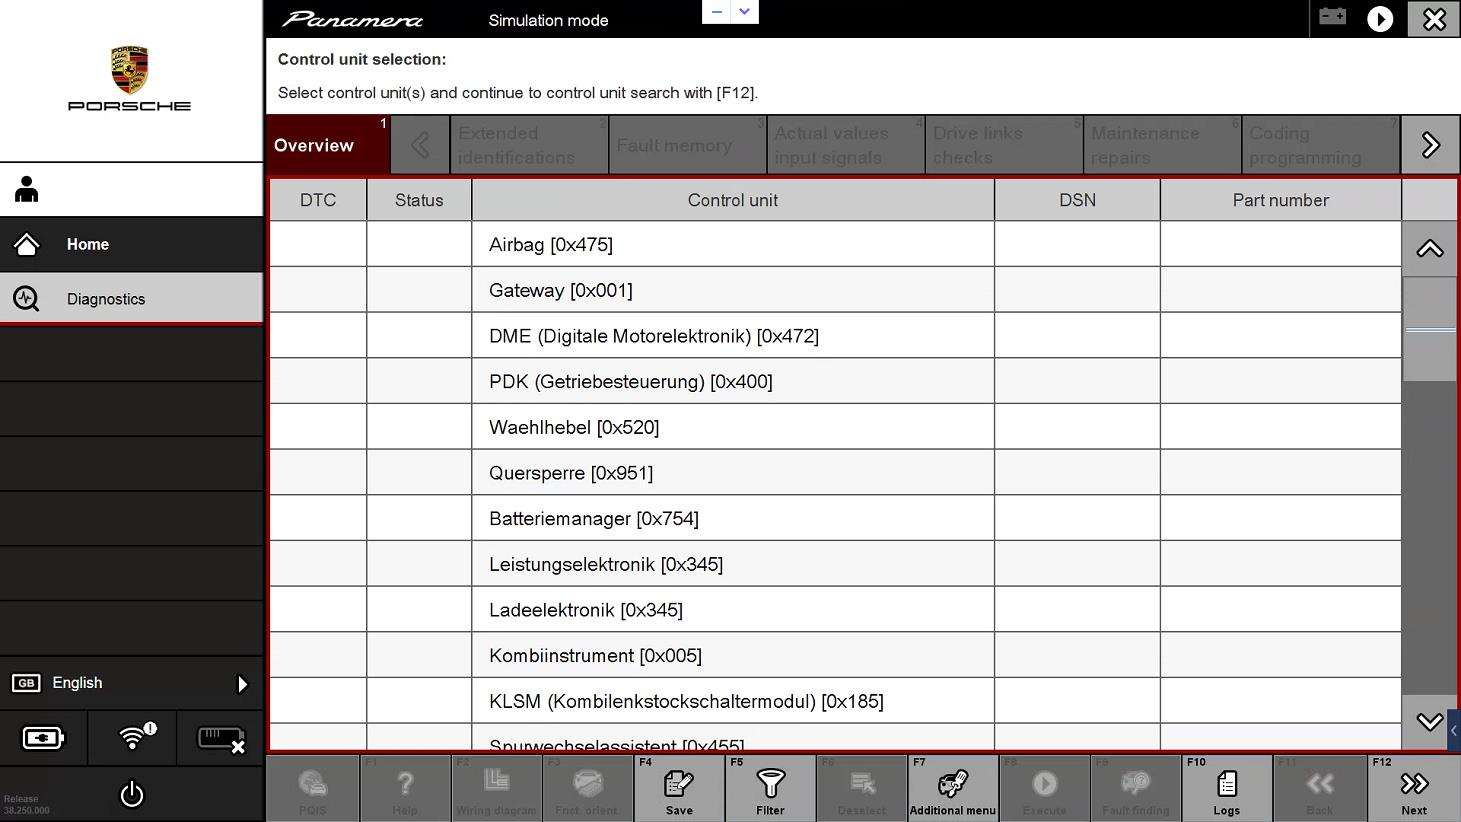Screen dimensions: 1461x822
Task: Select DME (Digitale Motorelektronik) [0x472]
Action: tap(835, 336)
